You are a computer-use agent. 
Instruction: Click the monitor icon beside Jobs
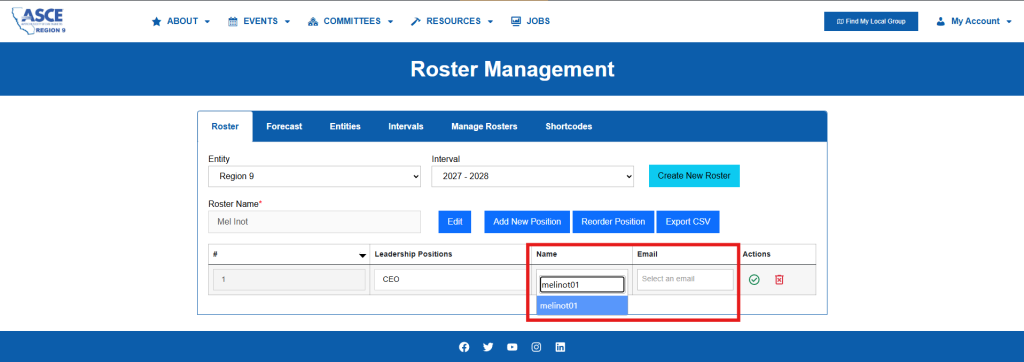pyautogui.click(x=516, y=21)
